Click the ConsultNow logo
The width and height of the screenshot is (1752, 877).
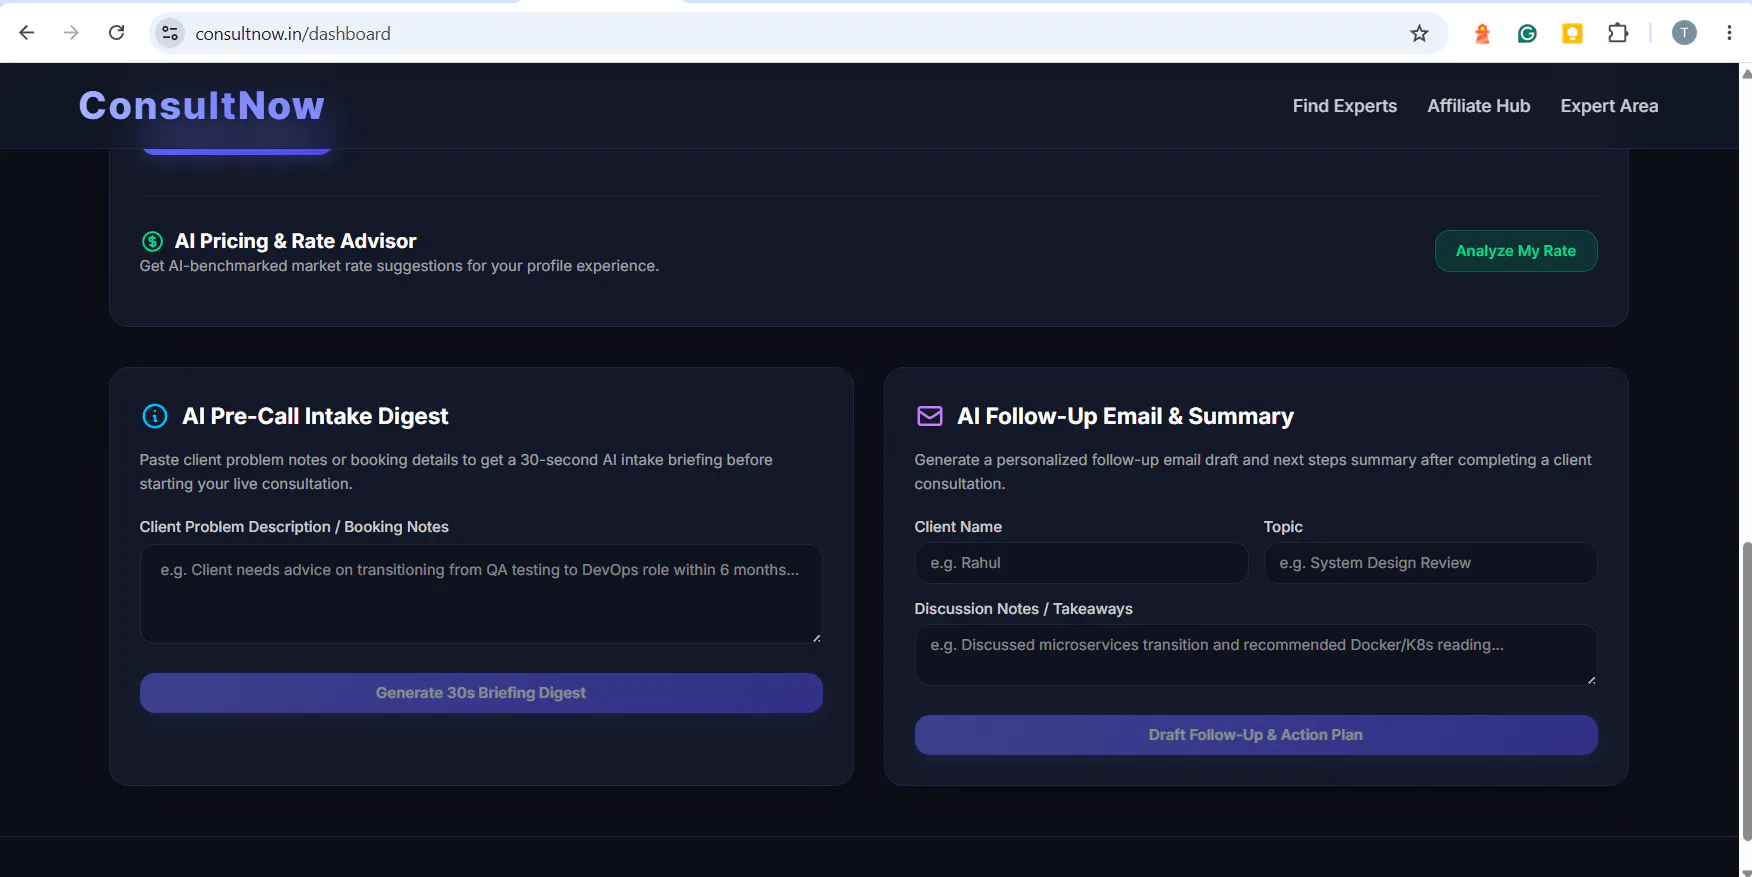[202, 105]
